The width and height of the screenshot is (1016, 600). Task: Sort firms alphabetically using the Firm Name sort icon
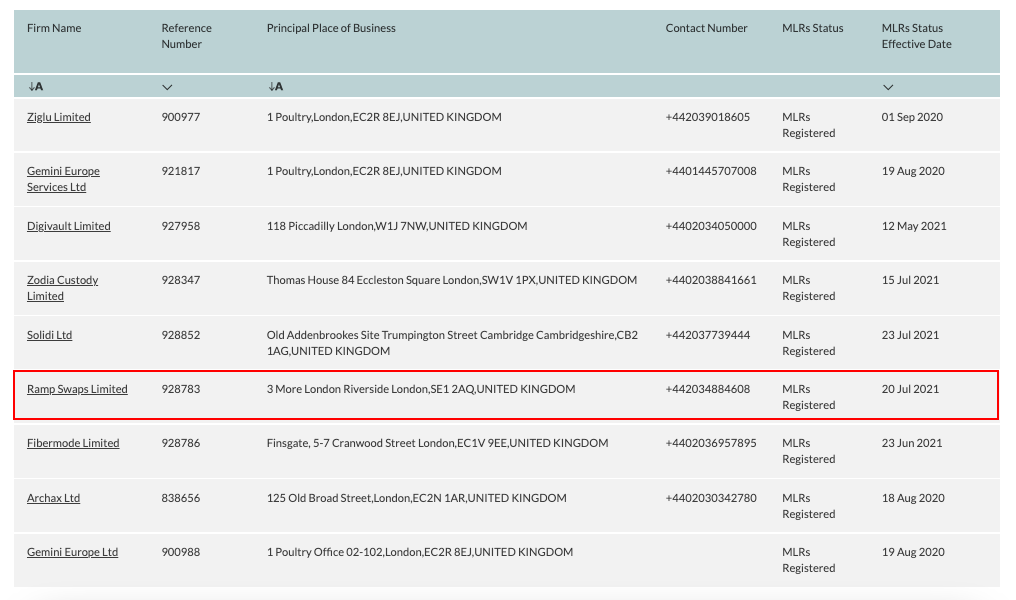[36, 87]
